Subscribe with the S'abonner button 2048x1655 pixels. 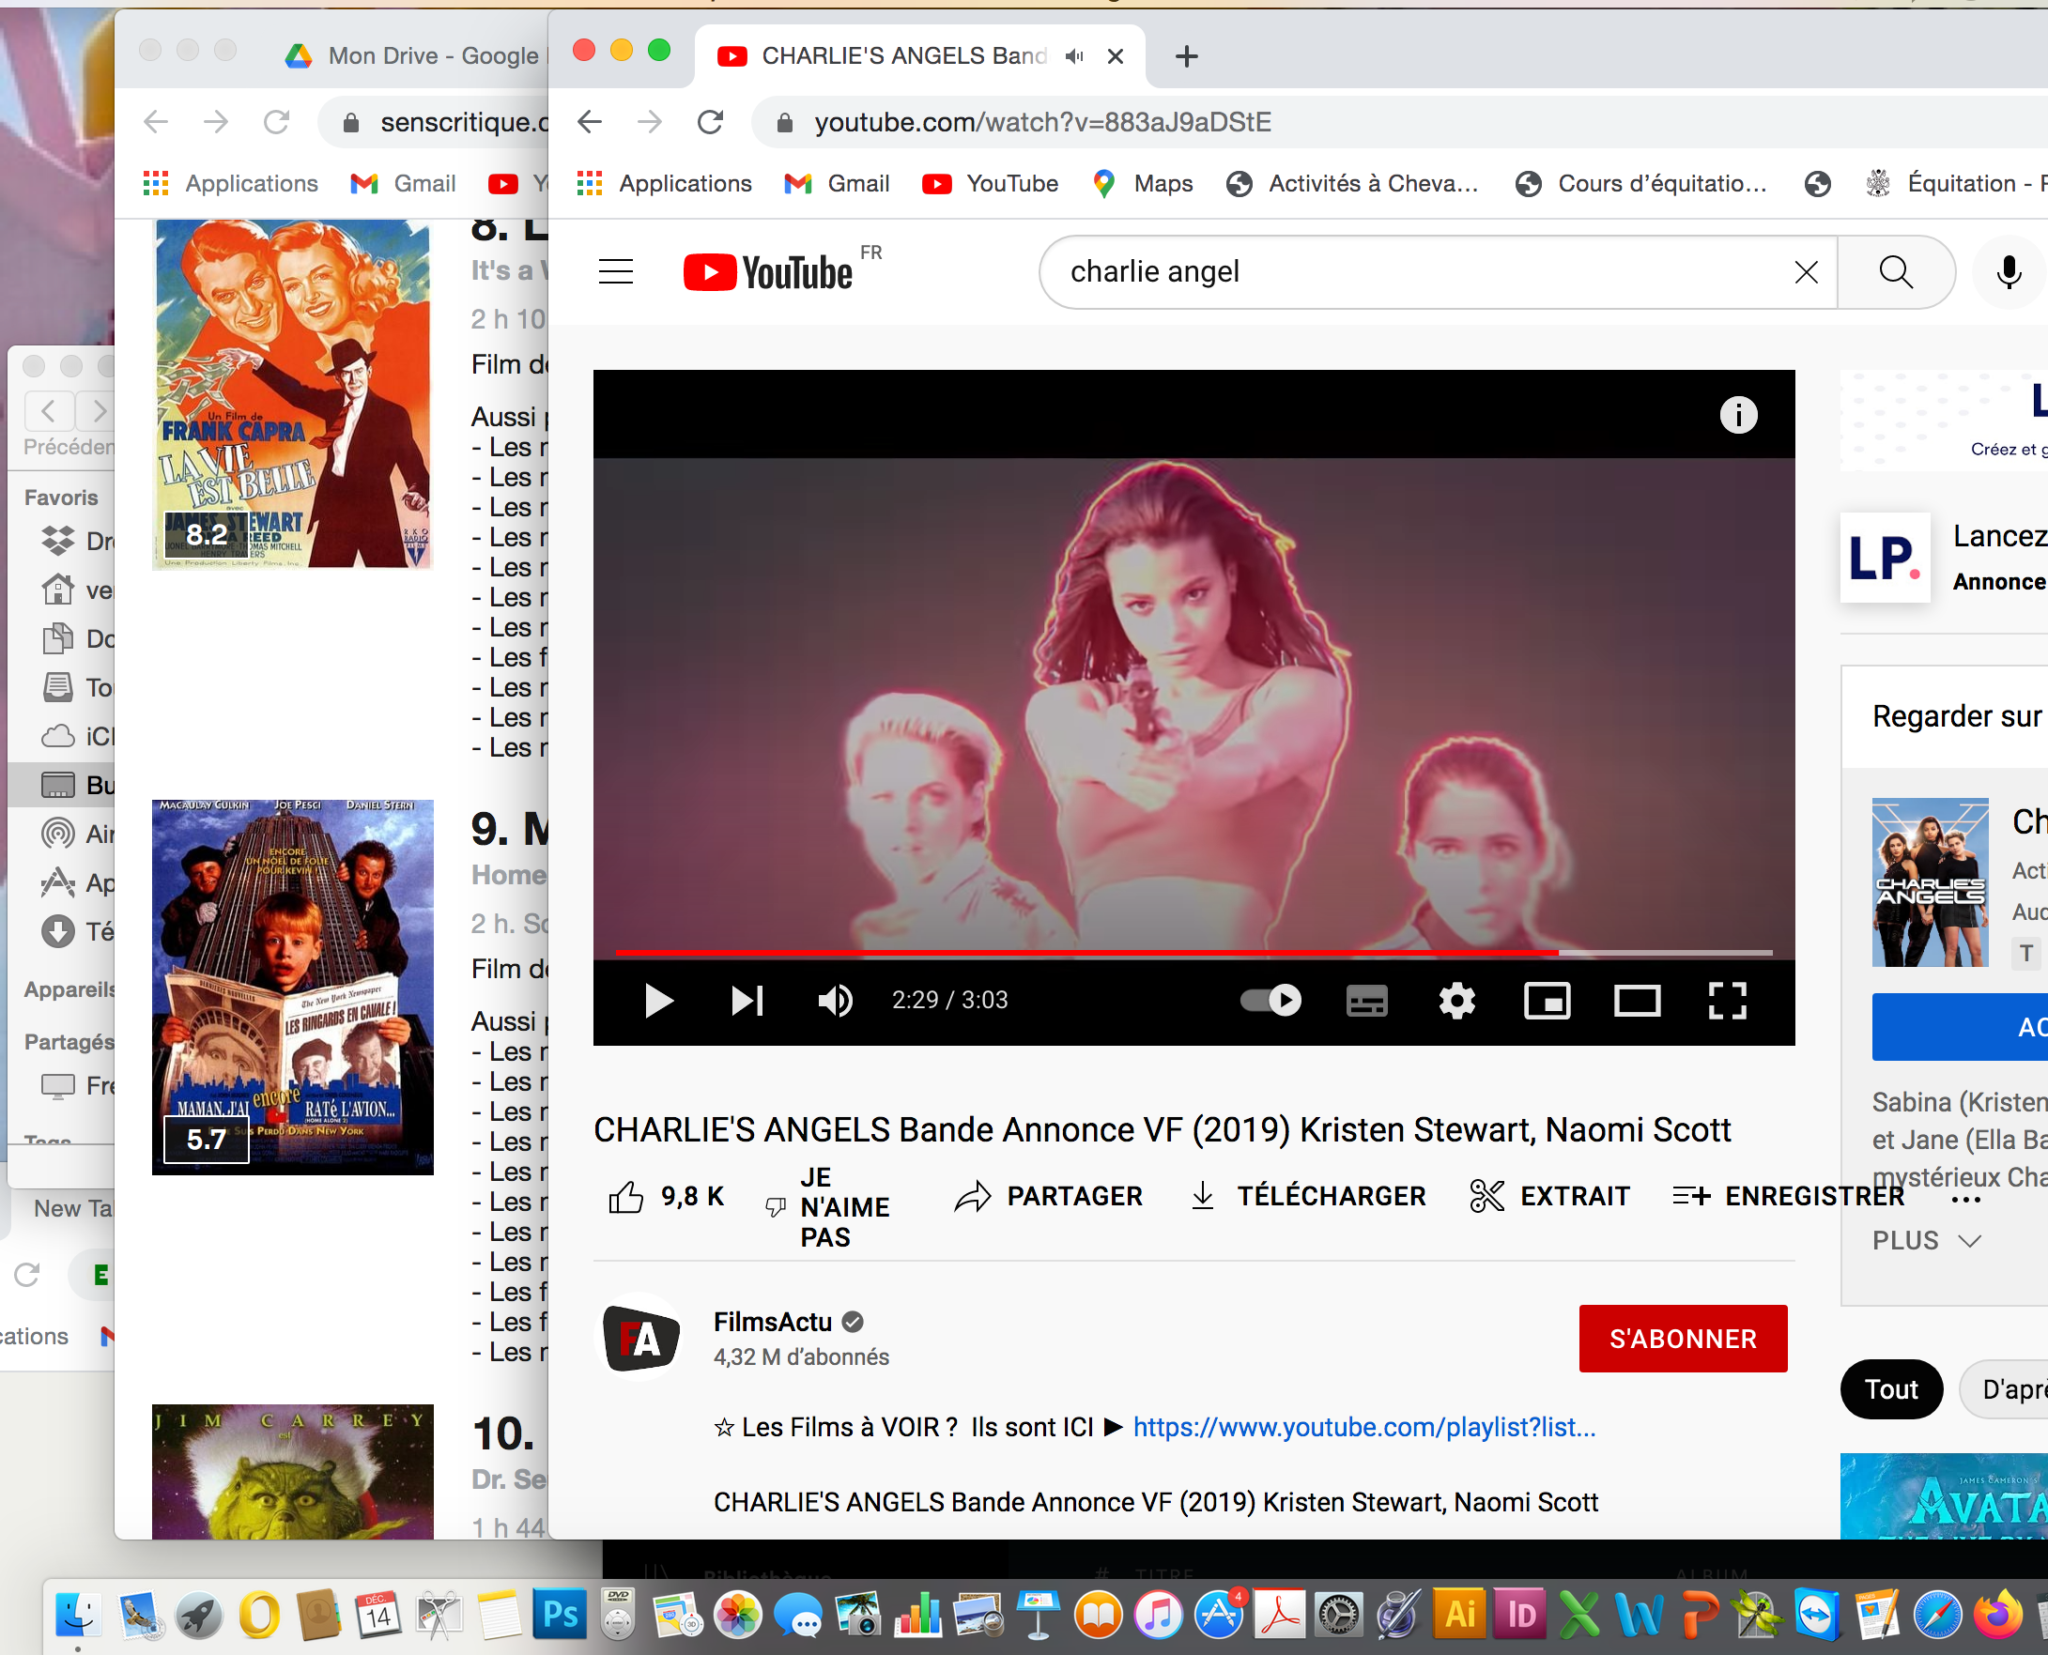(x=1683, y=1338)
